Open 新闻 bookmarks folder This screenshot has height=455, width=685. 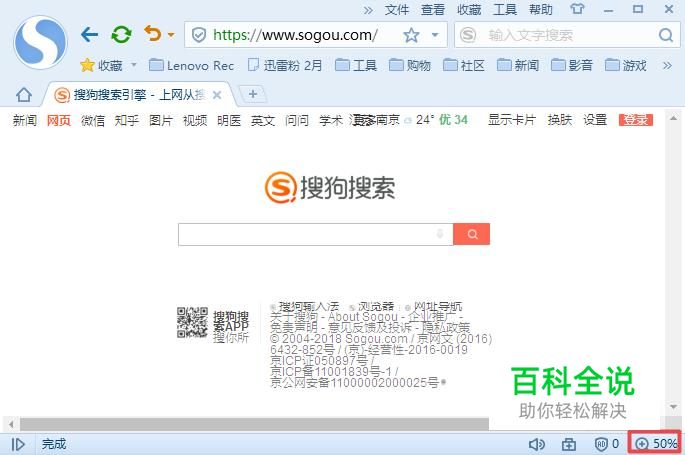(518, 65)
